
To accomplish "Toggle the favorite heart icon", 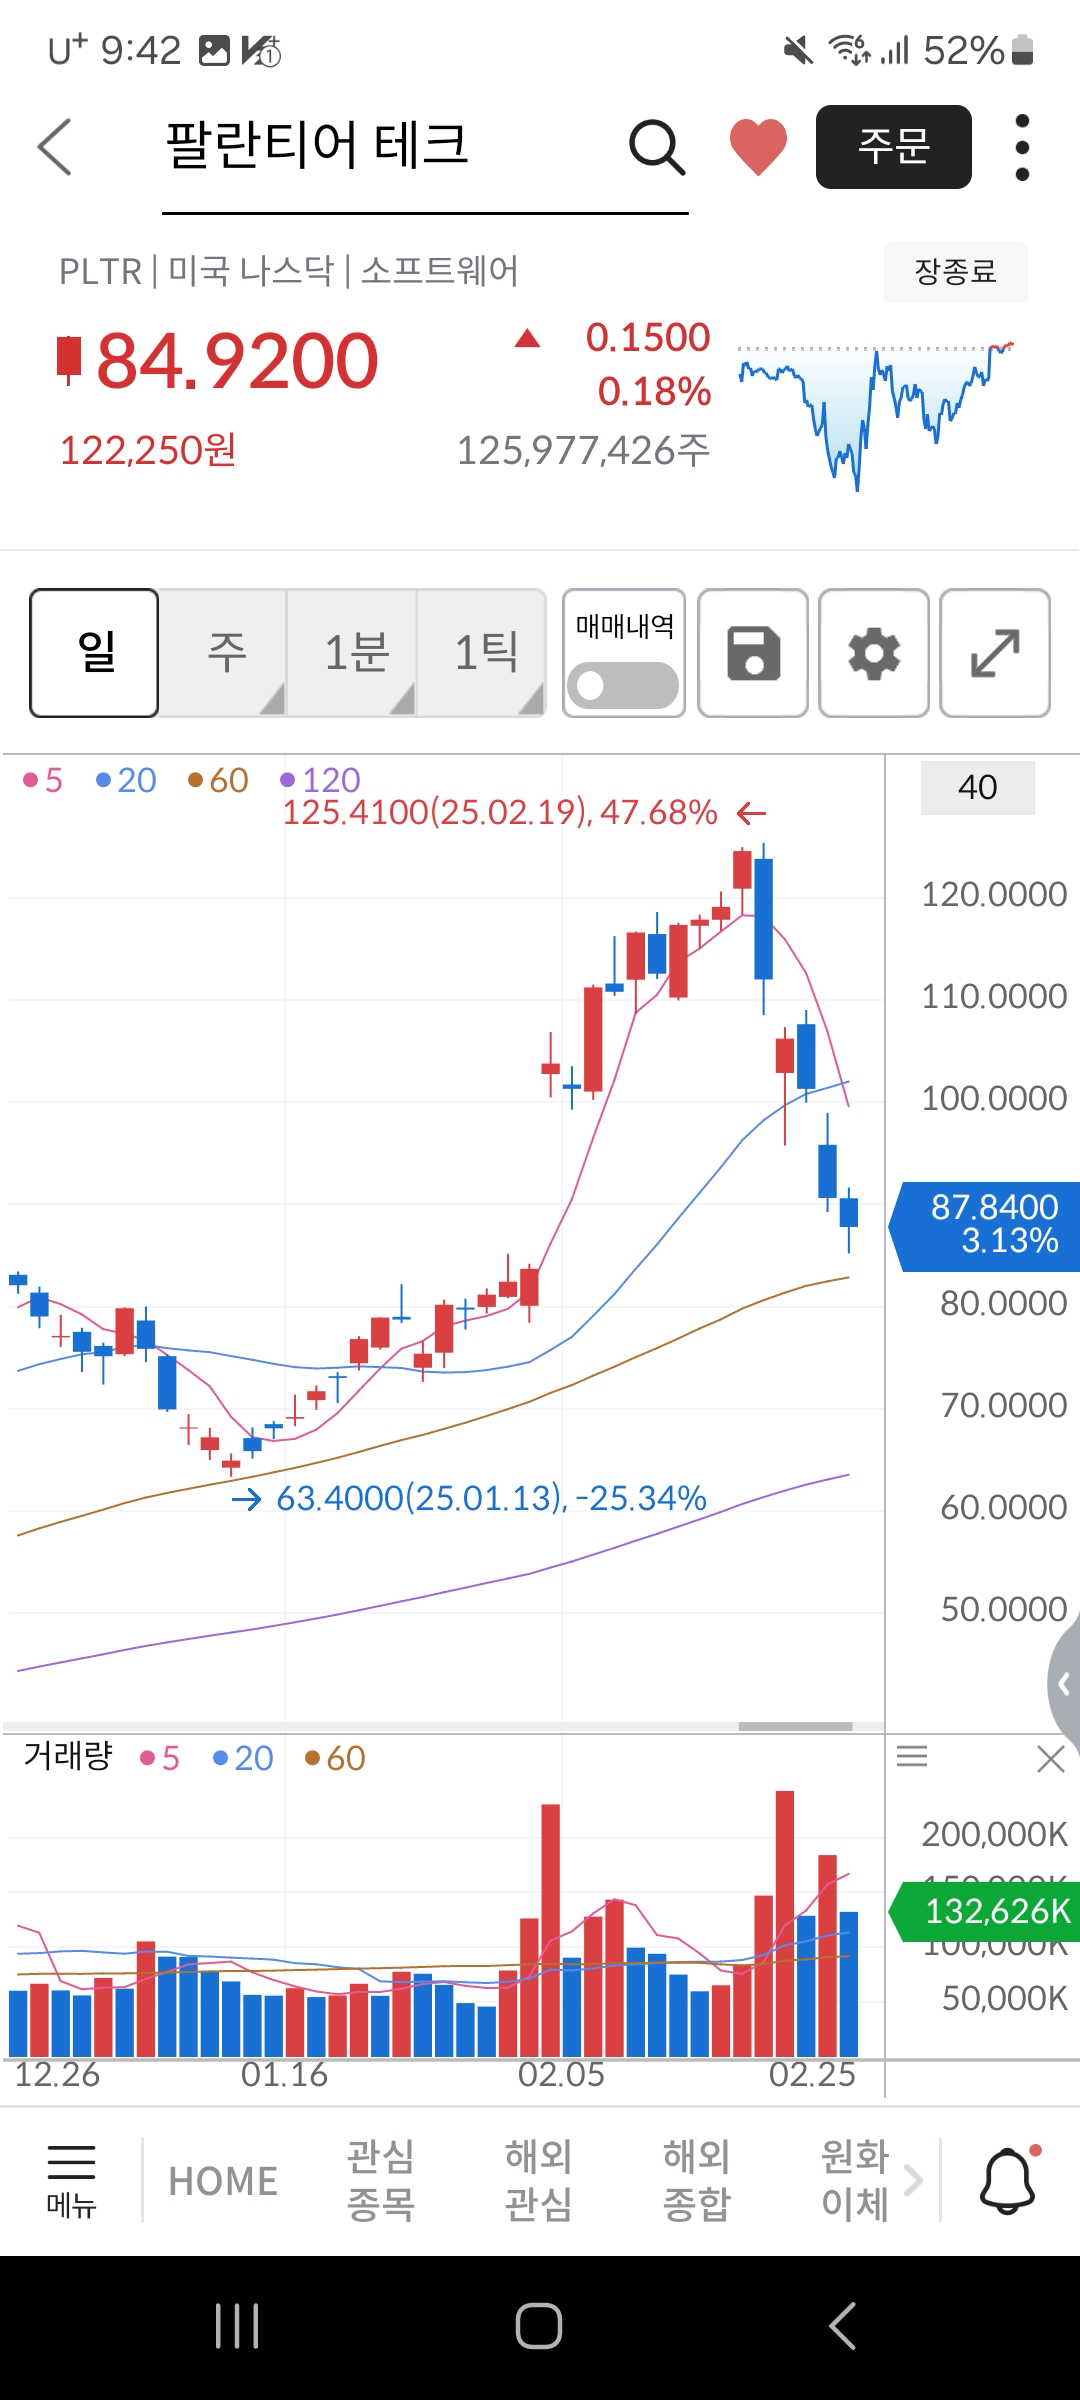I will [758, 147].
